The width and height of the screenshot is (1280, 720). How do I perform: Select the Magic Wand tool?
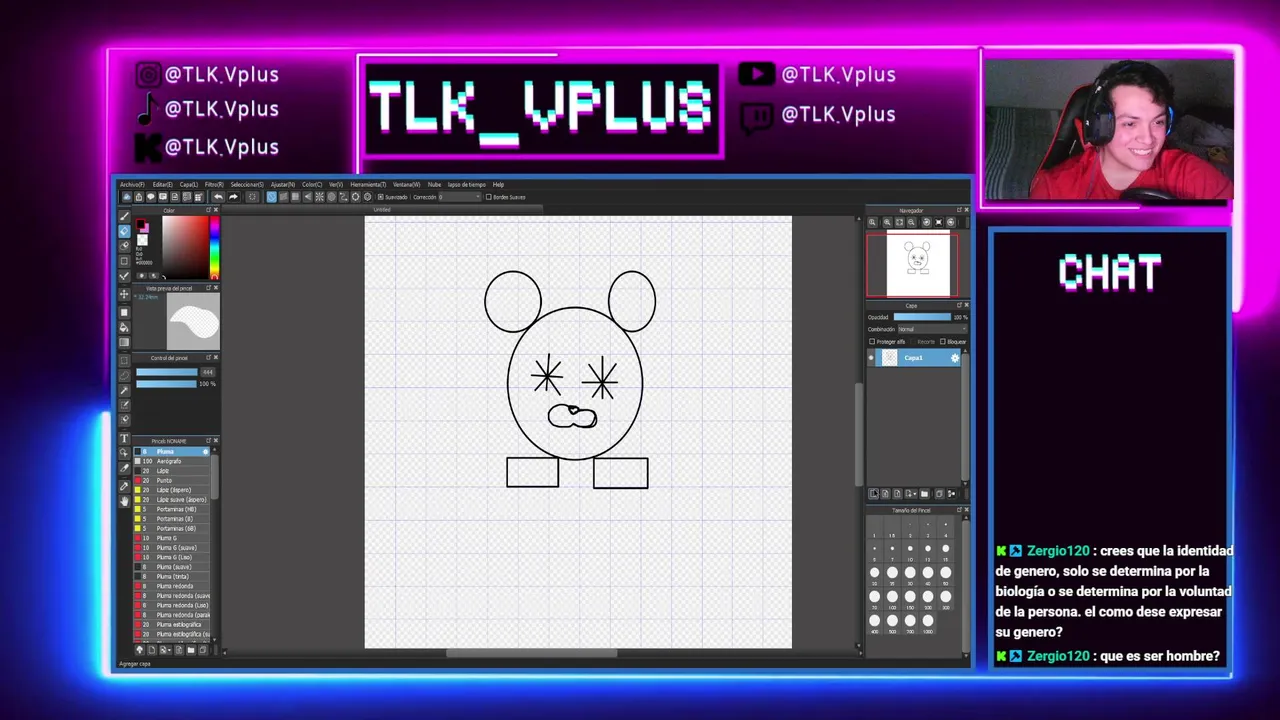pyautogui.click(x=124, y=390)
